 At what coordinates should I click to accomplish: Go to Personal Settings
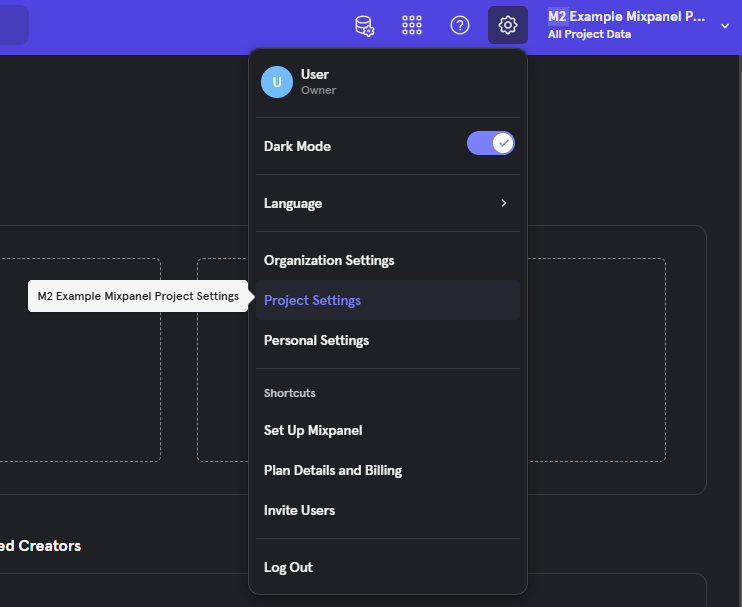pos(316,340)
